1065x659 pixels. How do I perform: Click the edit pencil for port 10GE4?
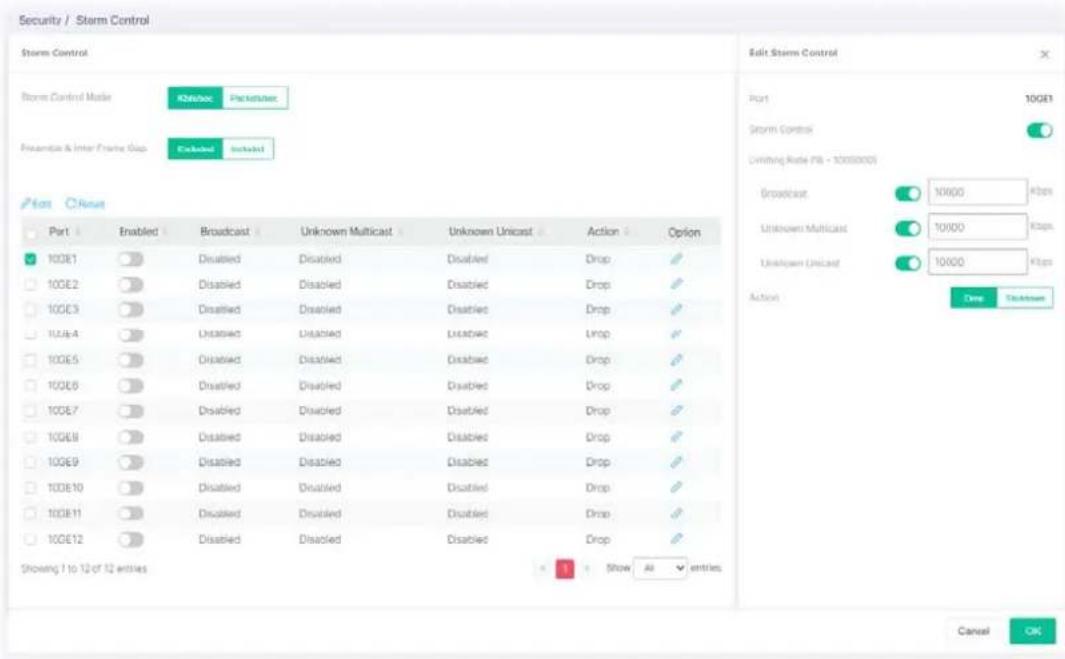(676, 334)
